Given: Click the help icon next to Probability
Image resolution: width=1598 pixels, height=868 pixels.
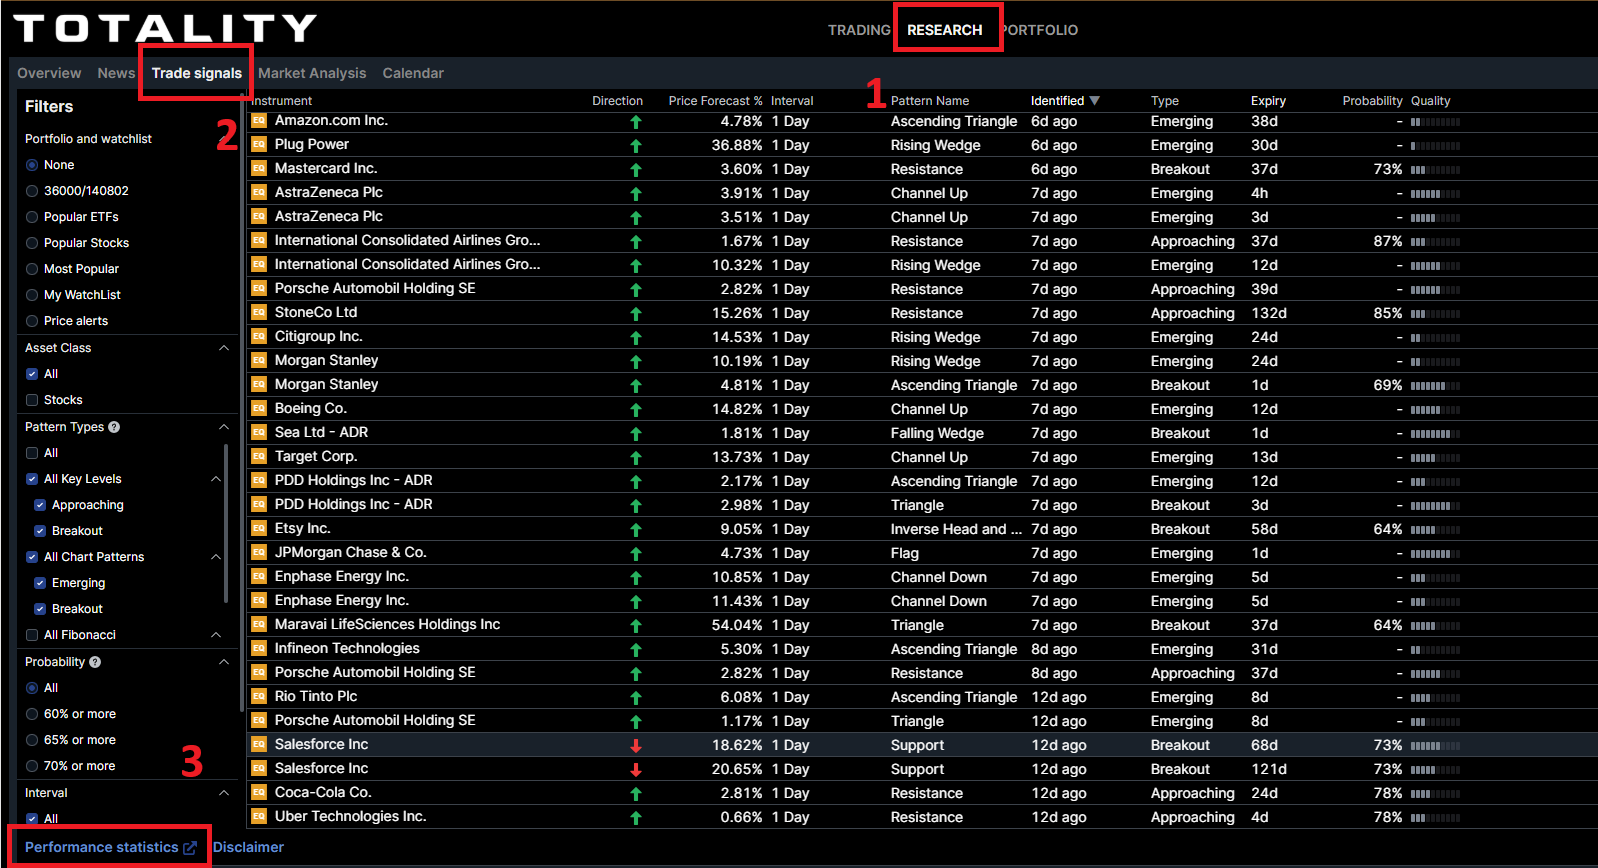Looking at the screenshot, I should 95,662.
